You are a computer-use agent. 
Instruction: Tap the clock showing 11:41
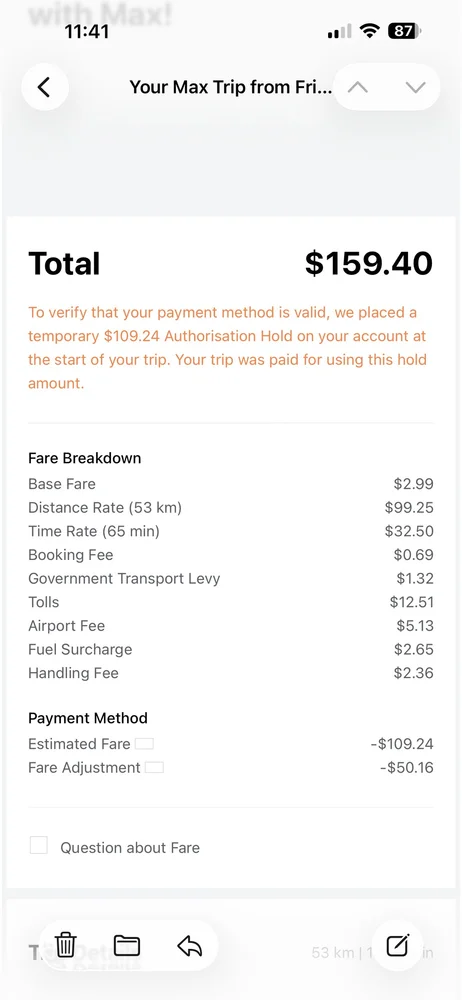pos(86,31)
